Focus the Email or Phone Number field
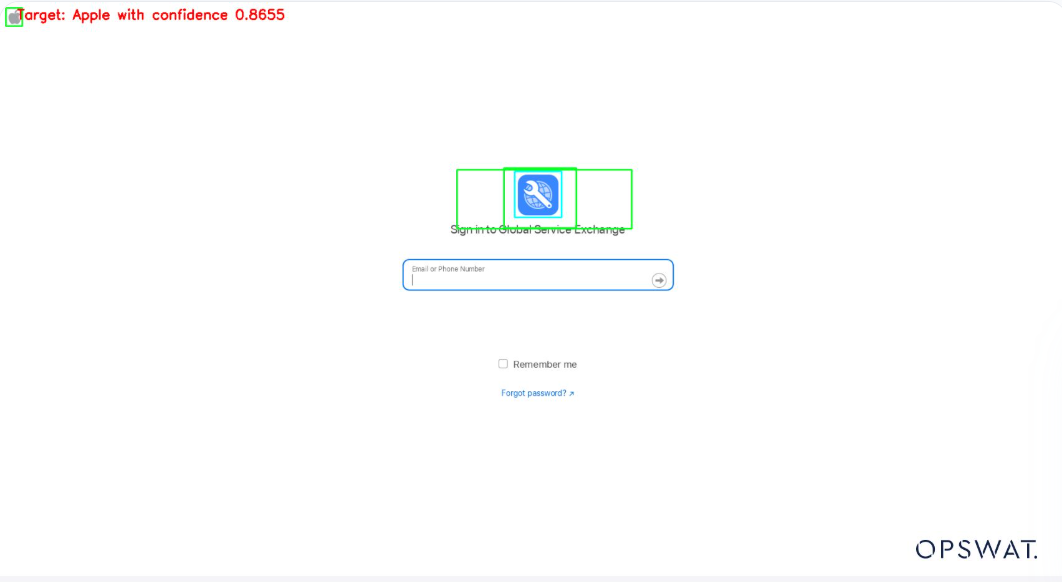Screen dimensions: 1062x582 pyautogui.click(x=538, y=275)
